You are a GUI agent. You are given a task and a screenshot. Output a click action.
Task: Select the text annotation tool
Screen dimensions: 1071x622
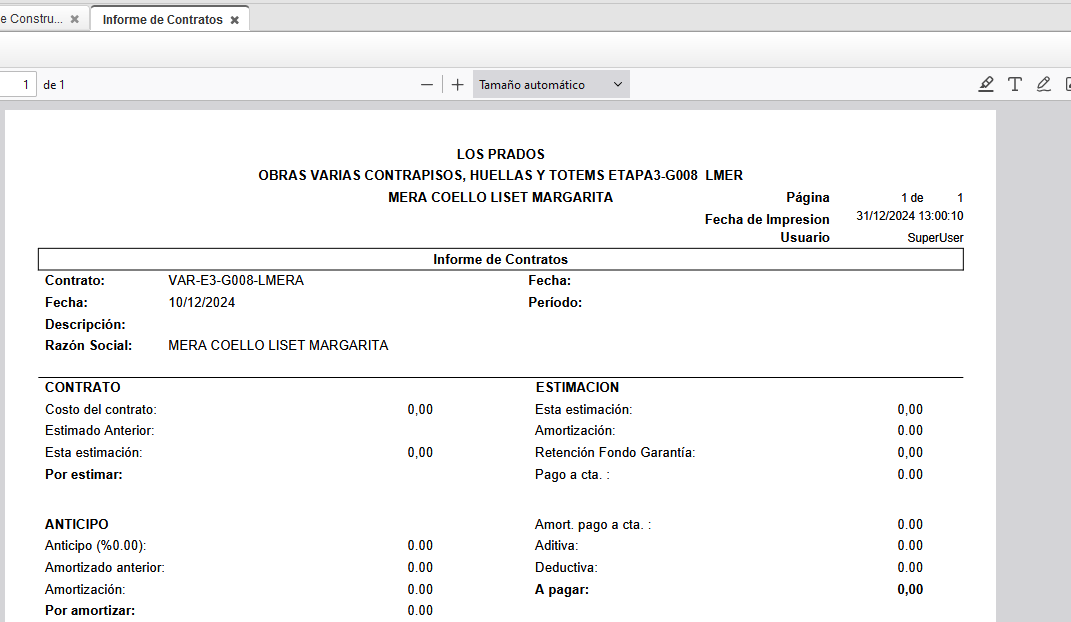point(1015,85)
